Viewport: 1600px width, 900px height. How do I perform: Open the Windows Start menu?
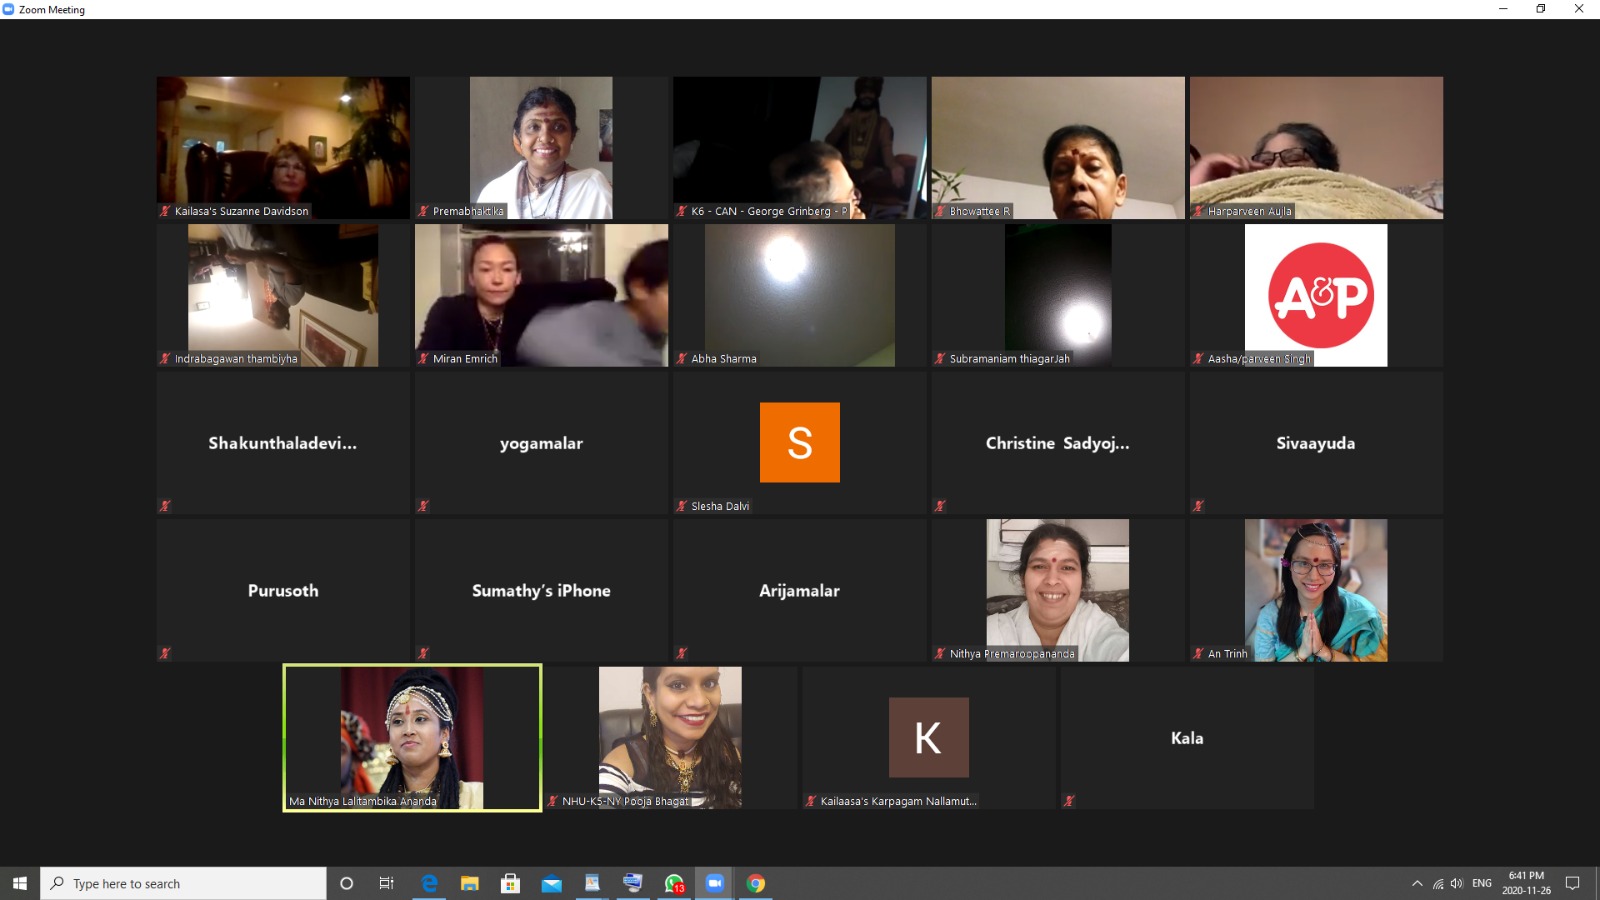[x=20, y=883]
